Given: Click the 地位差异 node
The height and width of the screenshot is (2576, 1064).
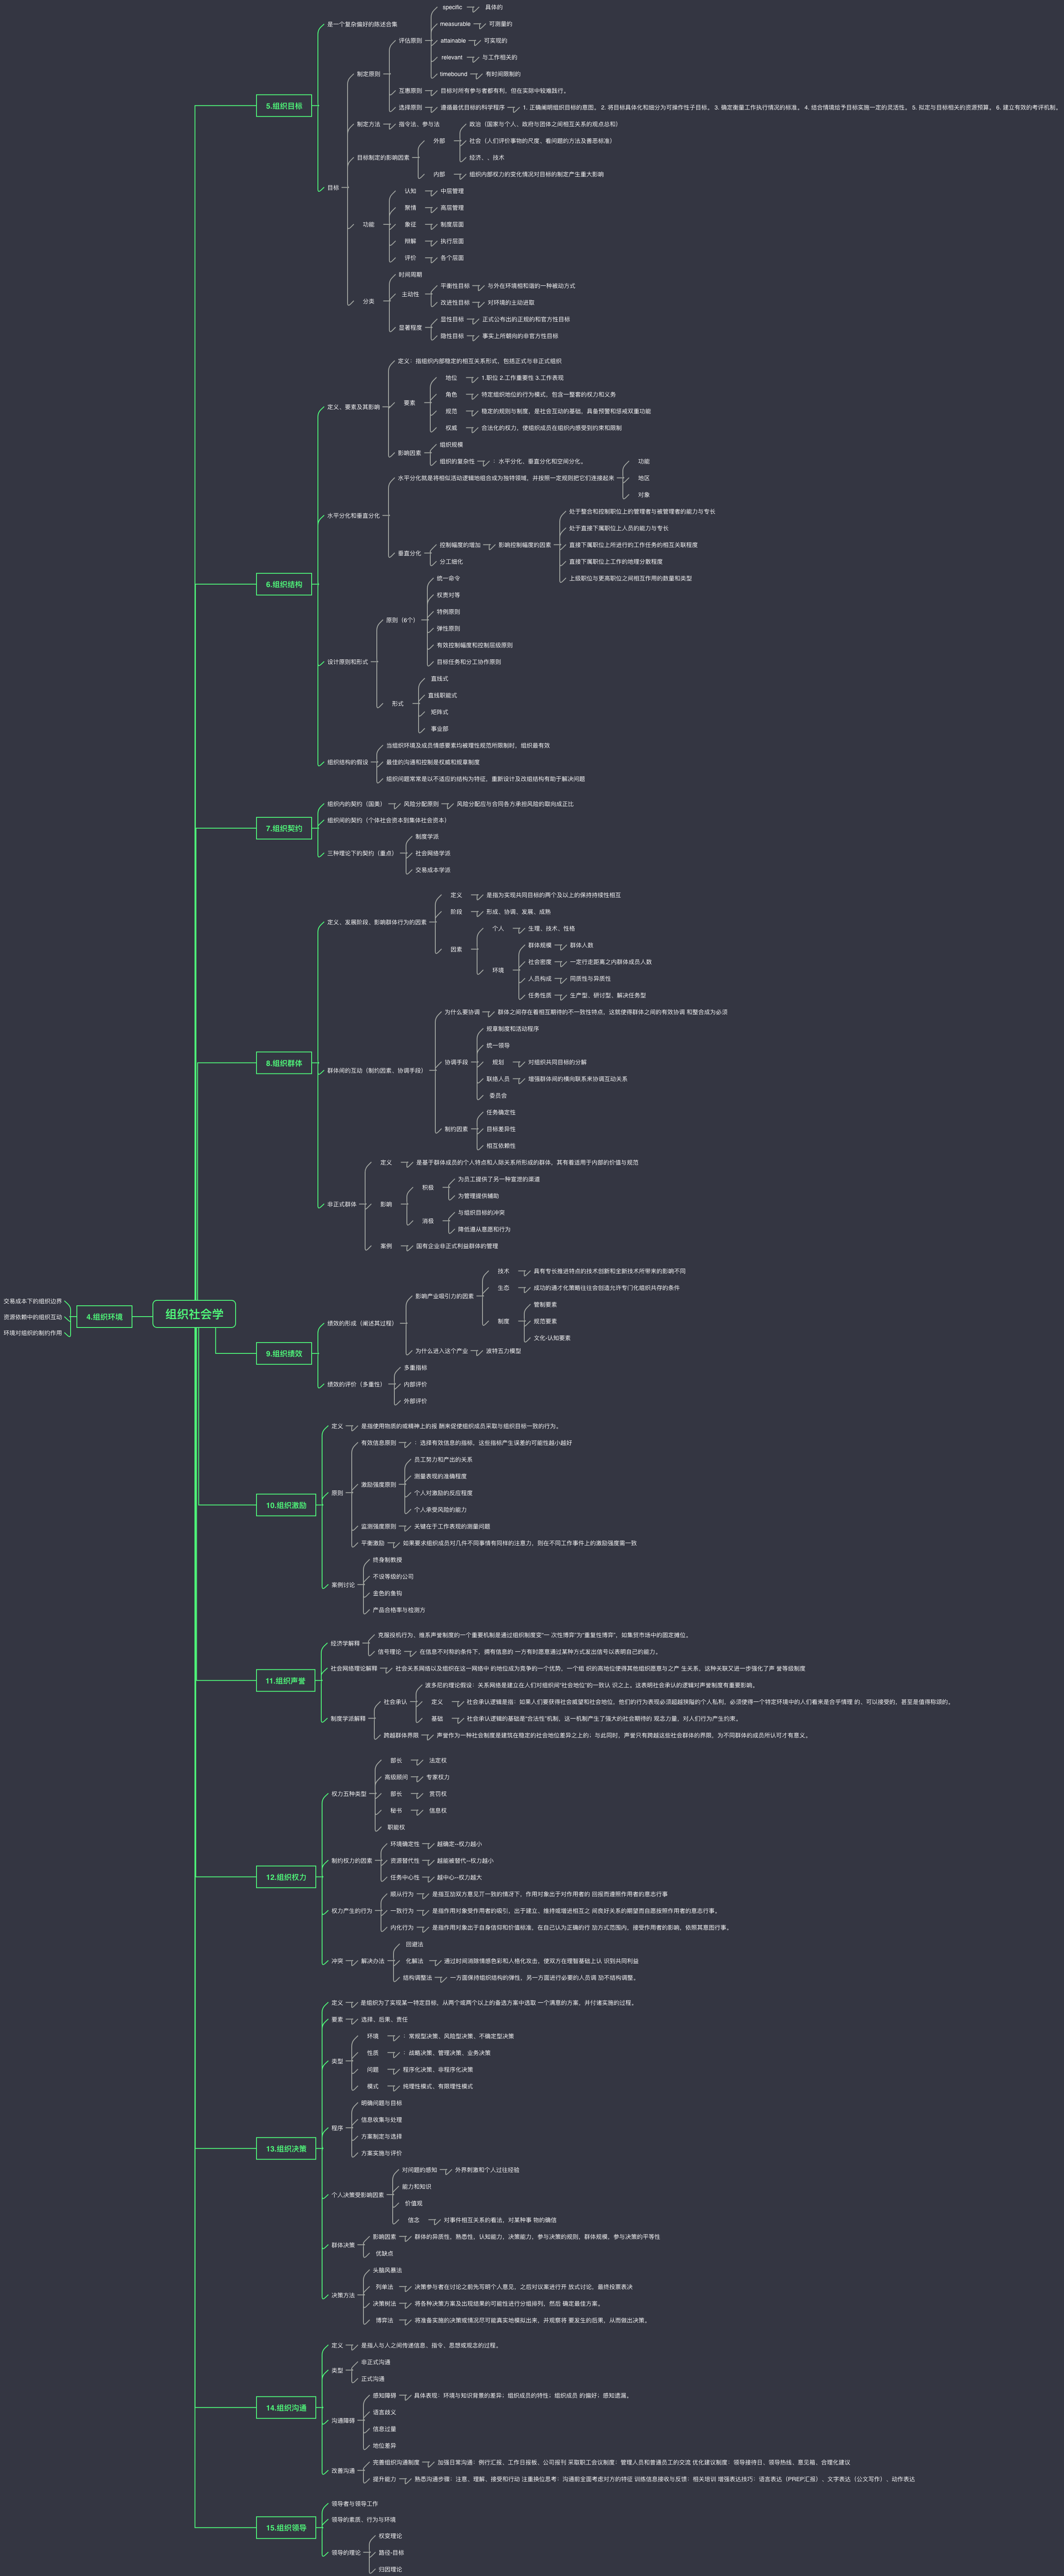Looking at the screenshot, I should (x=384, y=2446).
